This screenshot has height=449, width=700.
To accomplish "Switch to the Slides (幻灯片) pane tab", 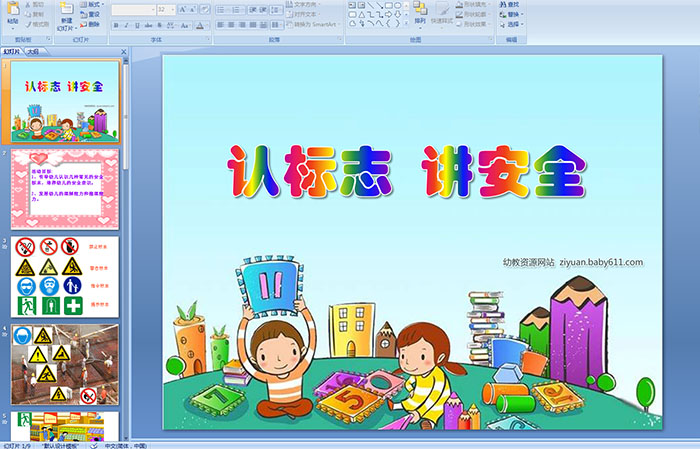I will coord(12,52).
